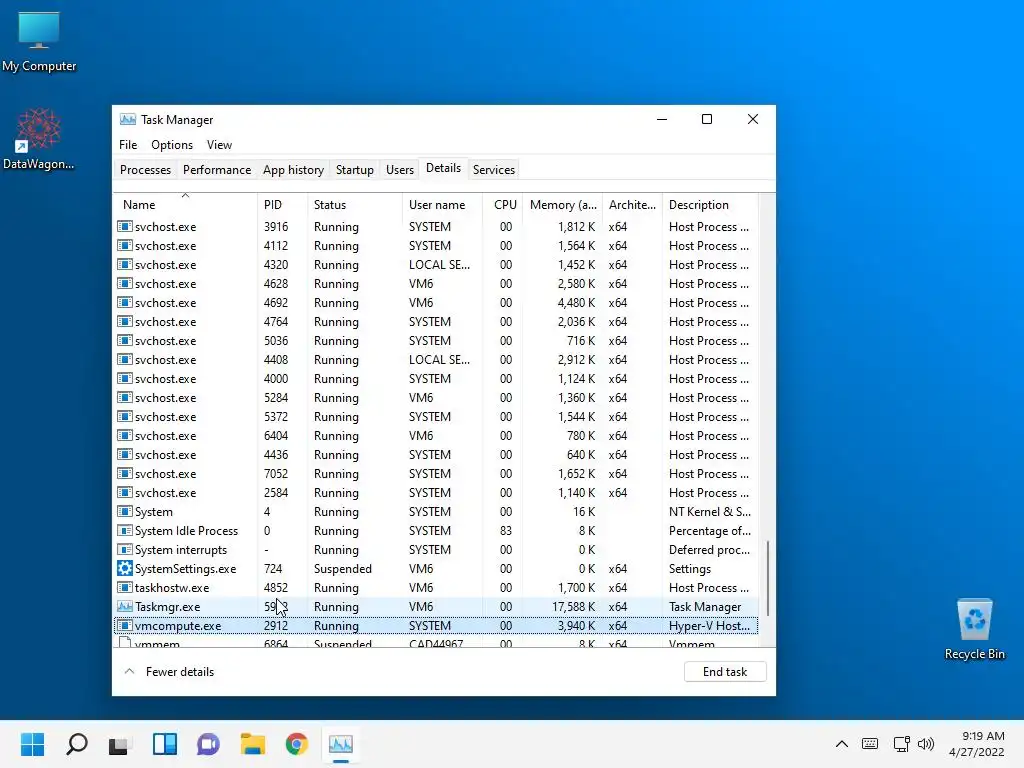Show hidden system tray icons

pos(842,744)
